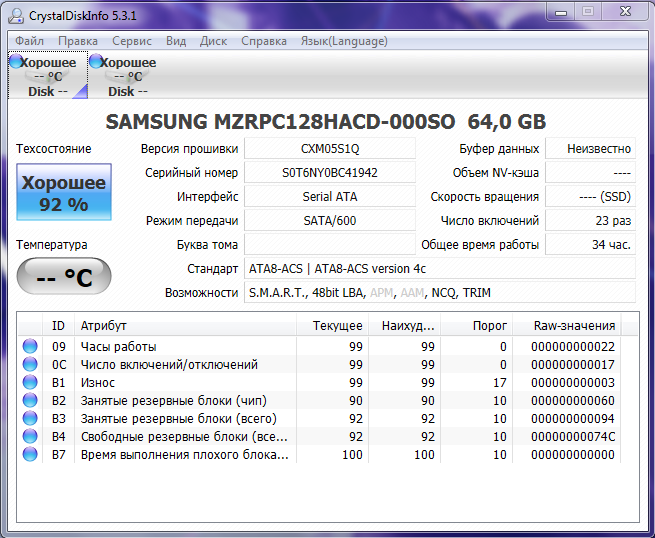655x538 pixels.
Task: Click the Объем NV-кэша value field
Action: click(591, 173)
